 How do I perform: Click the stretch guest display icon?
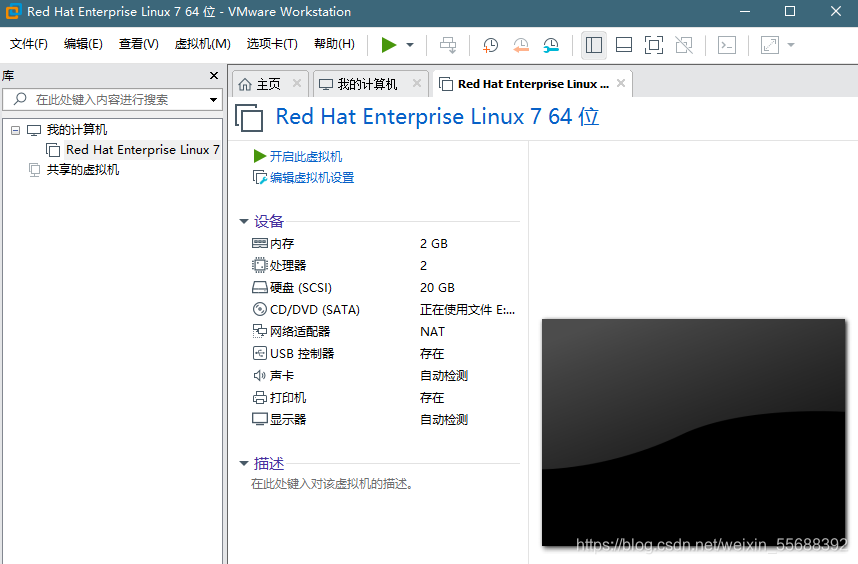(769, 45)
